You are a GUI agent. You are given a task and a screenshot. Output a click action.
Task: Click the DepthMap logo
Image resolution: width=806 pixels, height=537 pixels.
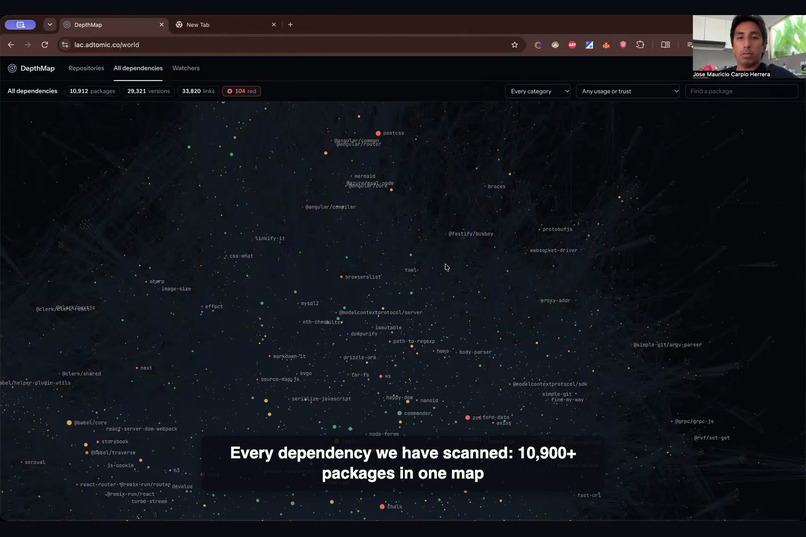[31, 68]
